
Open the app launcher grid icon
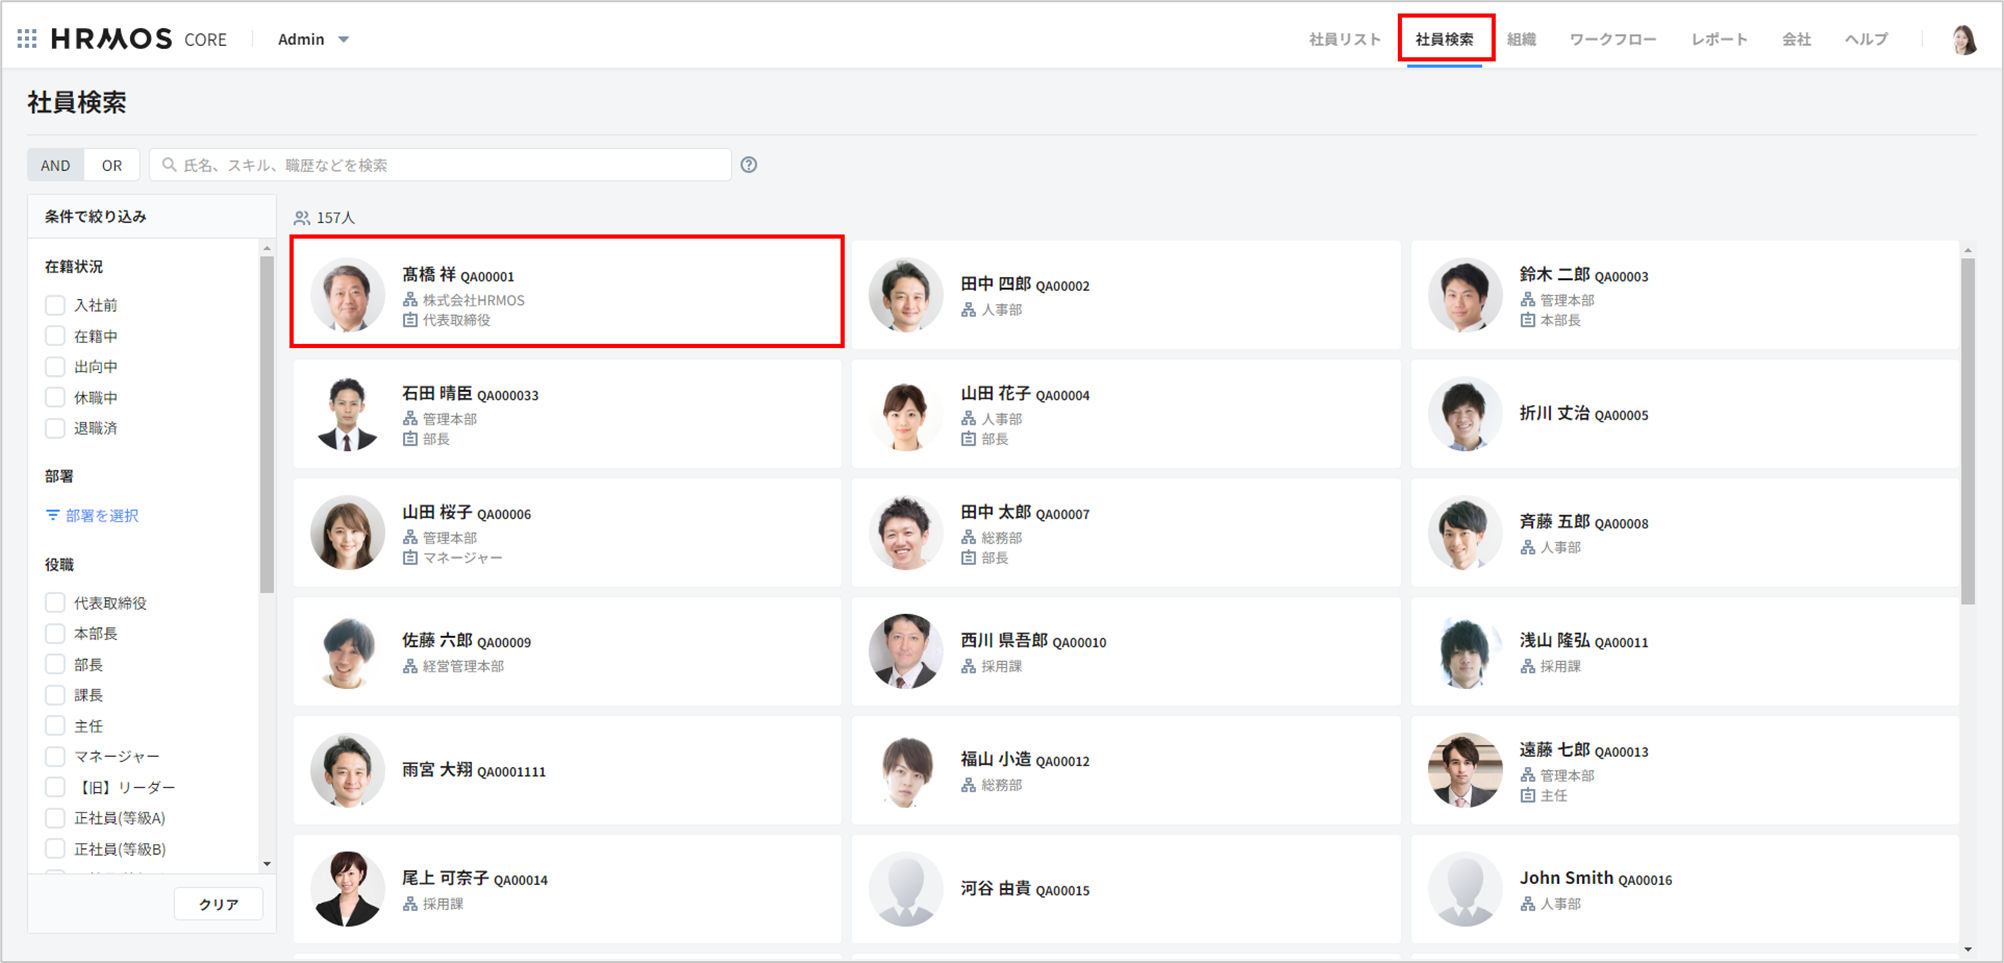pyautogui.click(x=27, y=39)
